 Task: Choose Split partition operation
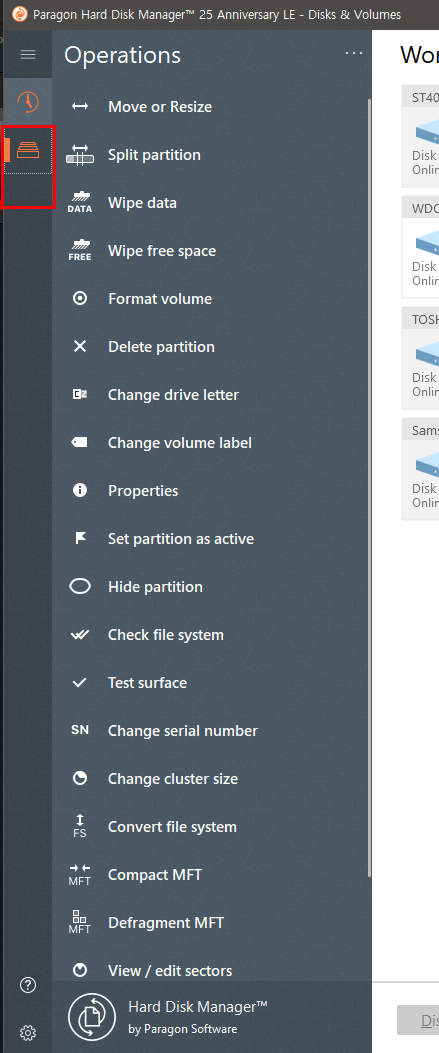coord(154,155)
